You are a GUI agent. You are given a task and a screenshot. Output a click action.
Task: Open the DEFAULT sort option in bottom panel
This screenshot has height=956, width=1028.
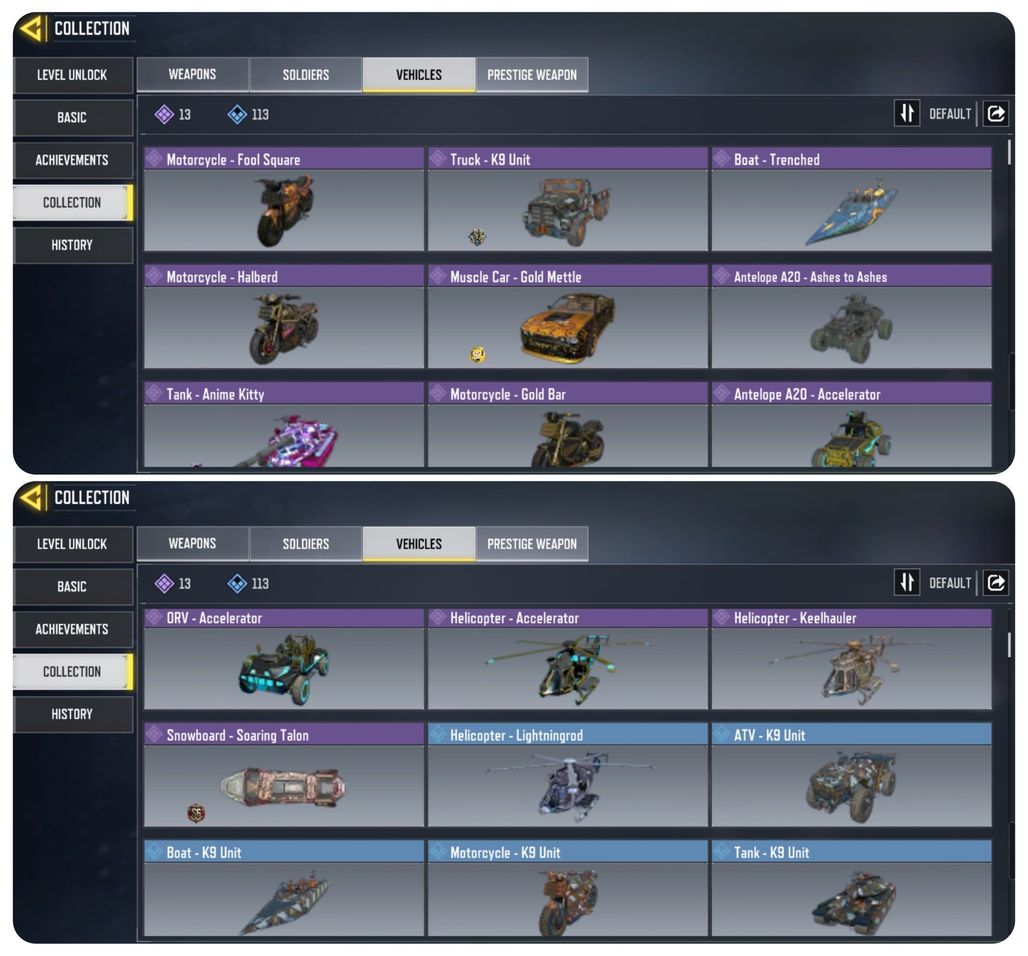[949, 583]
